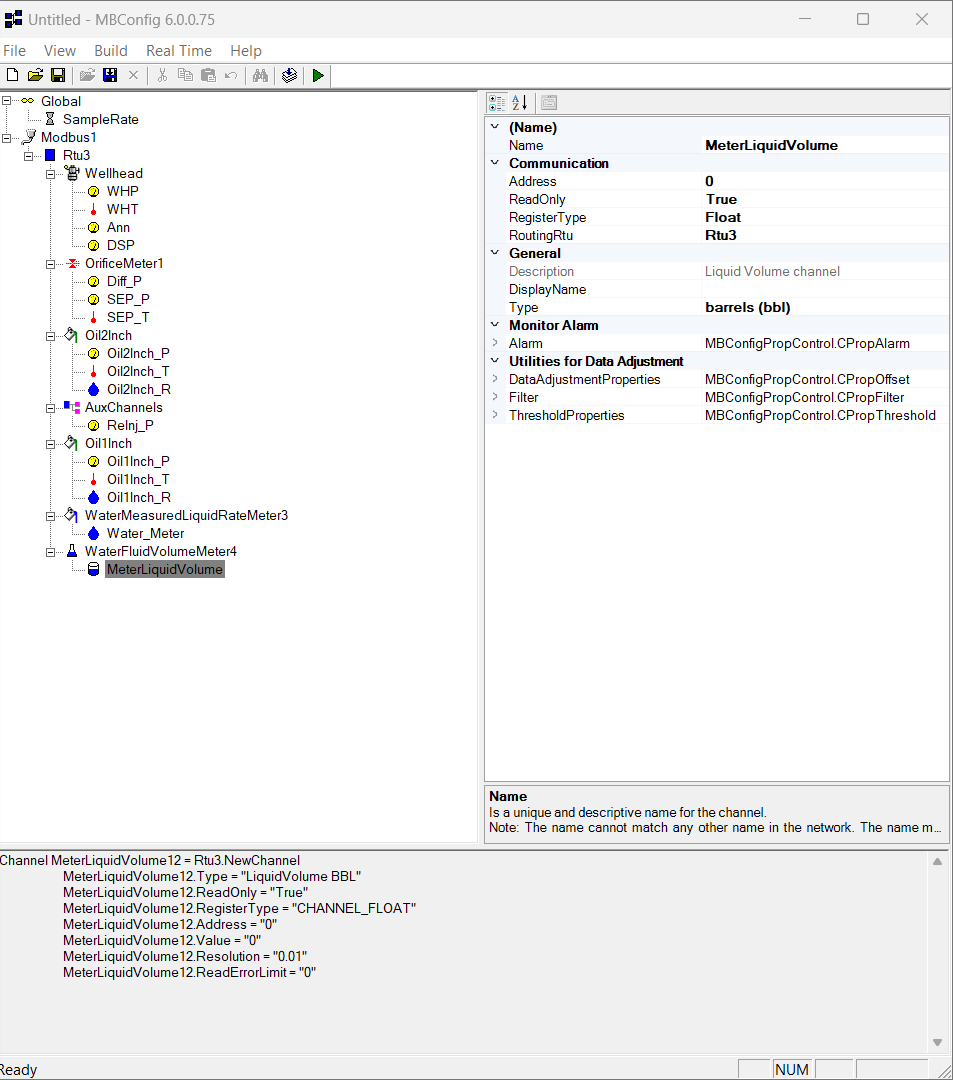Viewport: 953px width, 1080px height.
Task: Click the Name field value MeterLiquidVolume
Action: click(x=771, y=145)
